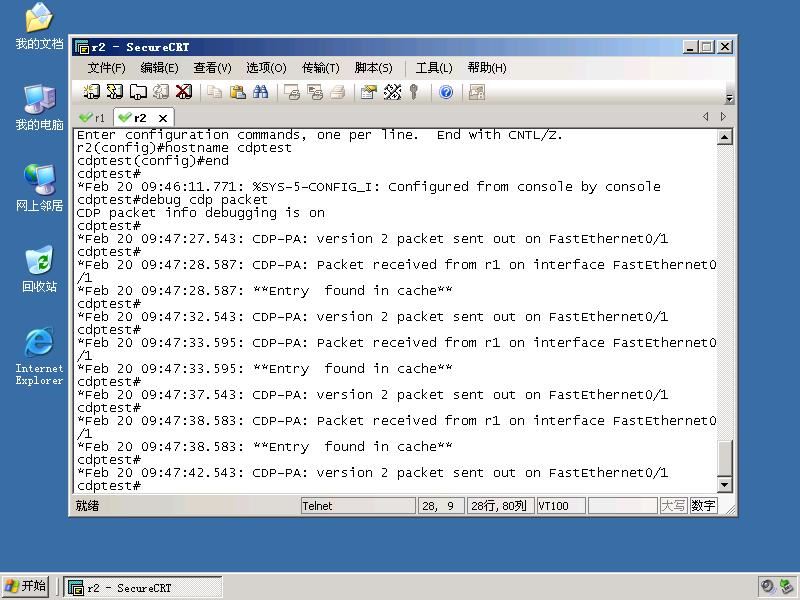Click the Keymap Editor icon

tap(392, 92)
